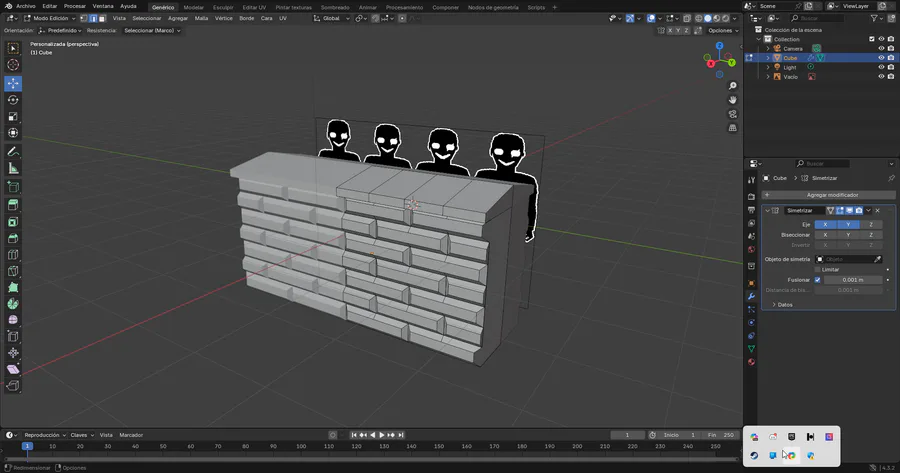Click the Fin frame 250 field
The height and width of the screenshot is (473, 900).
721,435
